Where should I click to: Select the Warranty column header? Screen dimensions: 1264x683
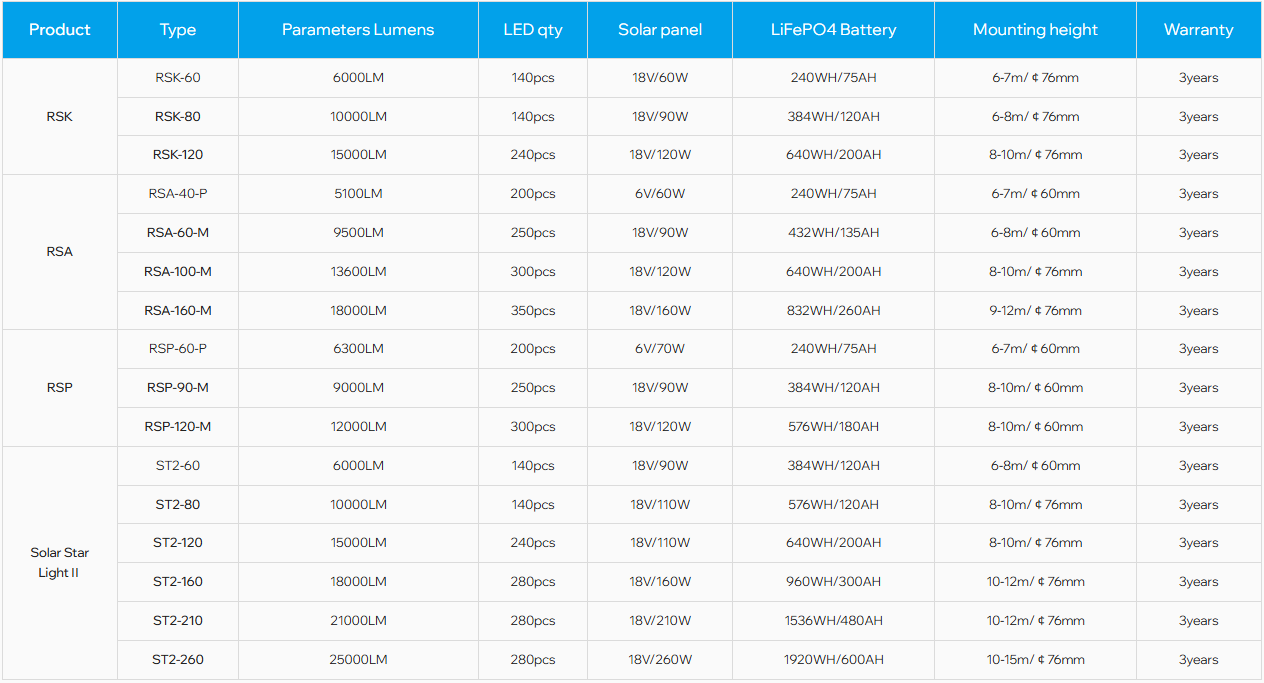point(1198,30)
